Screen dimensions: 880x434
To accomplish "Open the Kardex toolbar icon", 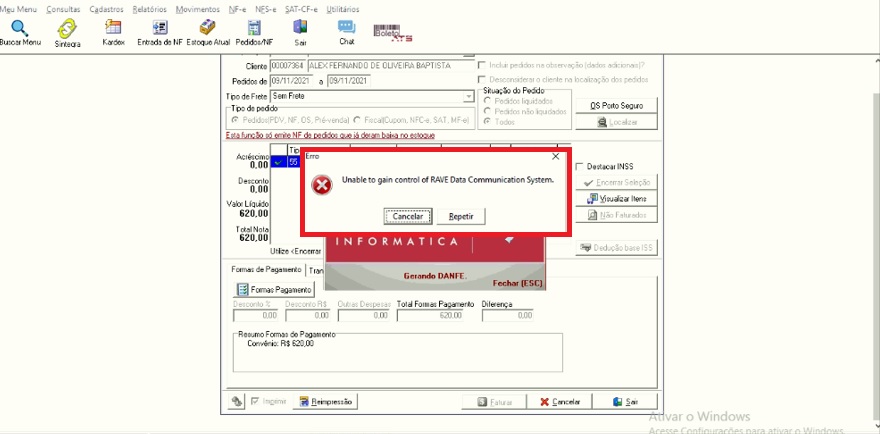I will click(113, 29).
